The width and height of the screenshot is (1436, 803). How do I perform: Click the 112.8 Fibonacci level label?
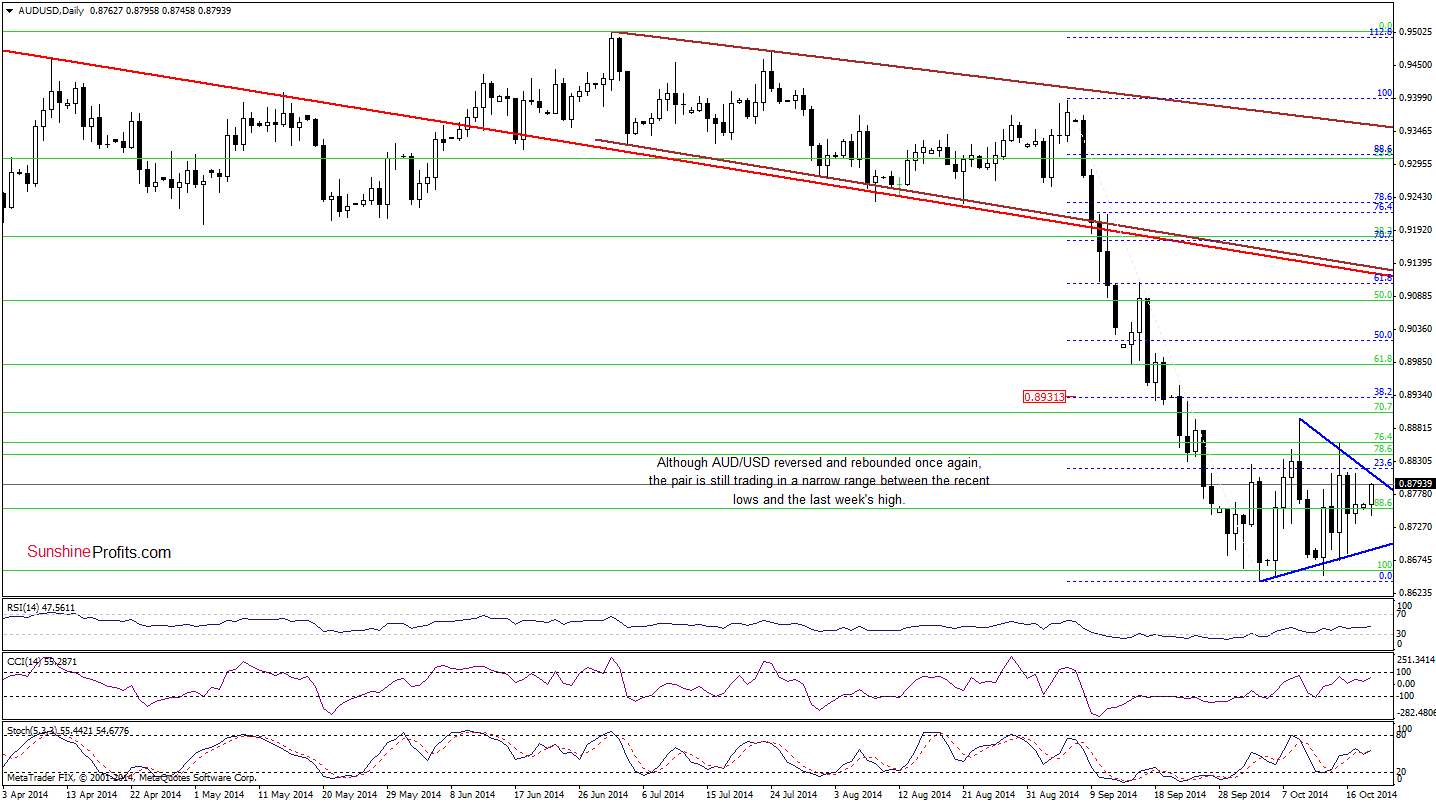tap(1381, 32)
